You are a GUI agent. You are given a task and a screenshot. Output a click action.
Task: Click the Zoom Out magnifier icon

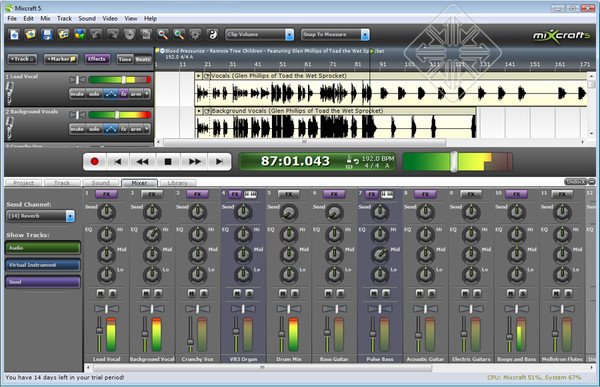click(163, 35)
